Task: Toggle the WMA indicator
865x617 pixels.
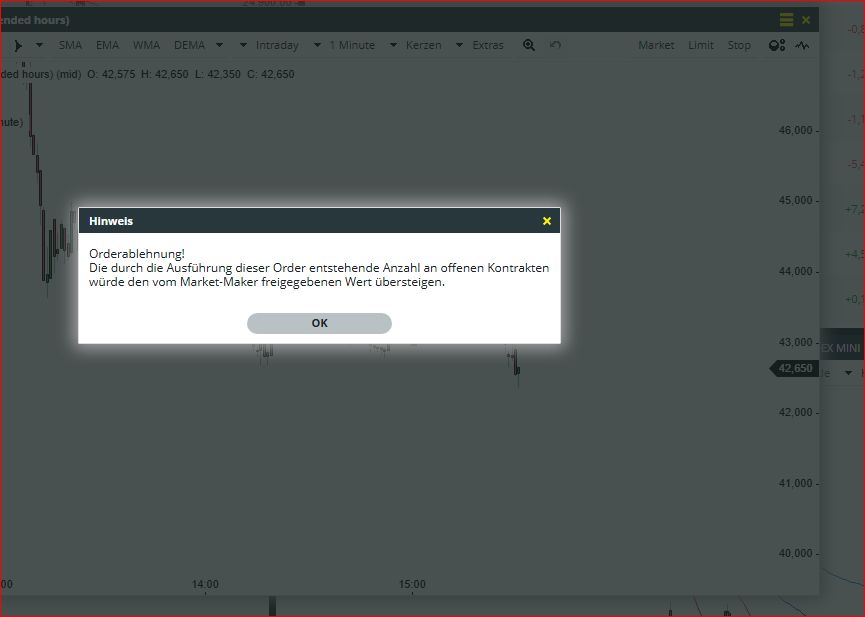Action: (146, 45)
